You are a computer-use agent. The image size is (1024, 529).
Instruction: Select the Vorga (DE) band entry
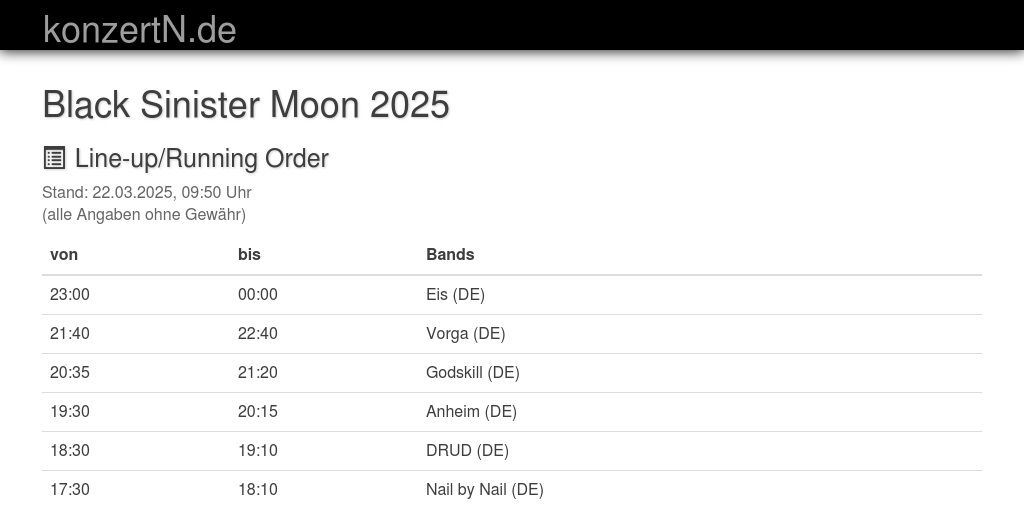(x=465, y=333)
